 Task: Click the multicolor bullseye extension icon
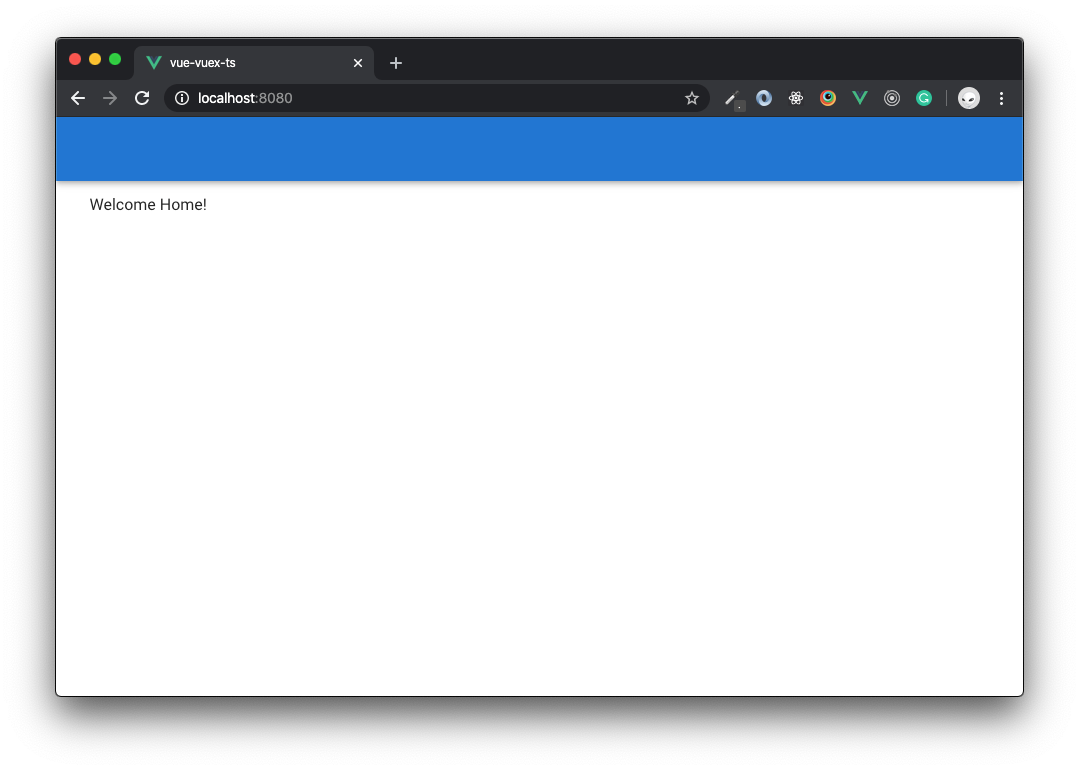[827, 98]
